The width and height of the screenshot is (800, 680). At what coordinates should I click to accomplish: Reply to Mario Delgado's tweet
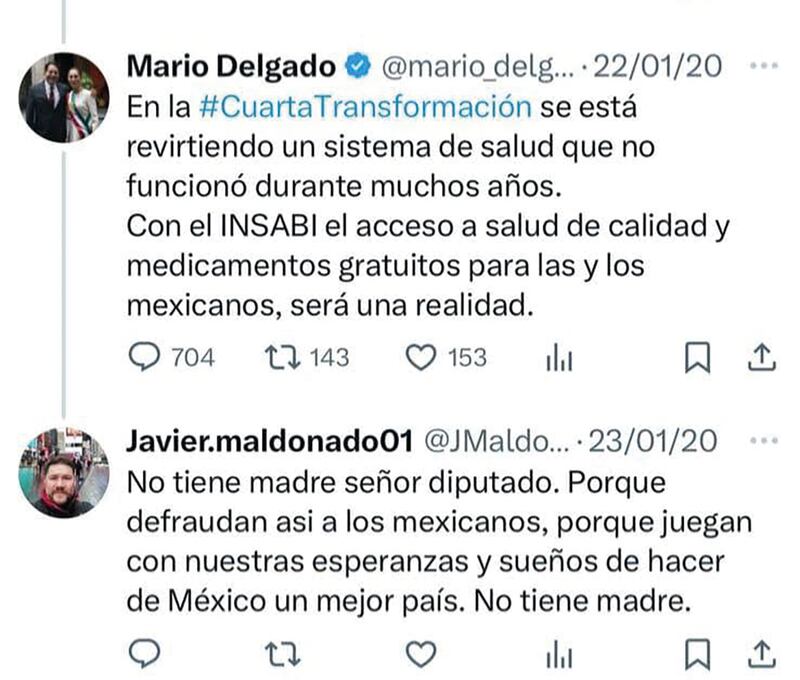click(145, 357)
